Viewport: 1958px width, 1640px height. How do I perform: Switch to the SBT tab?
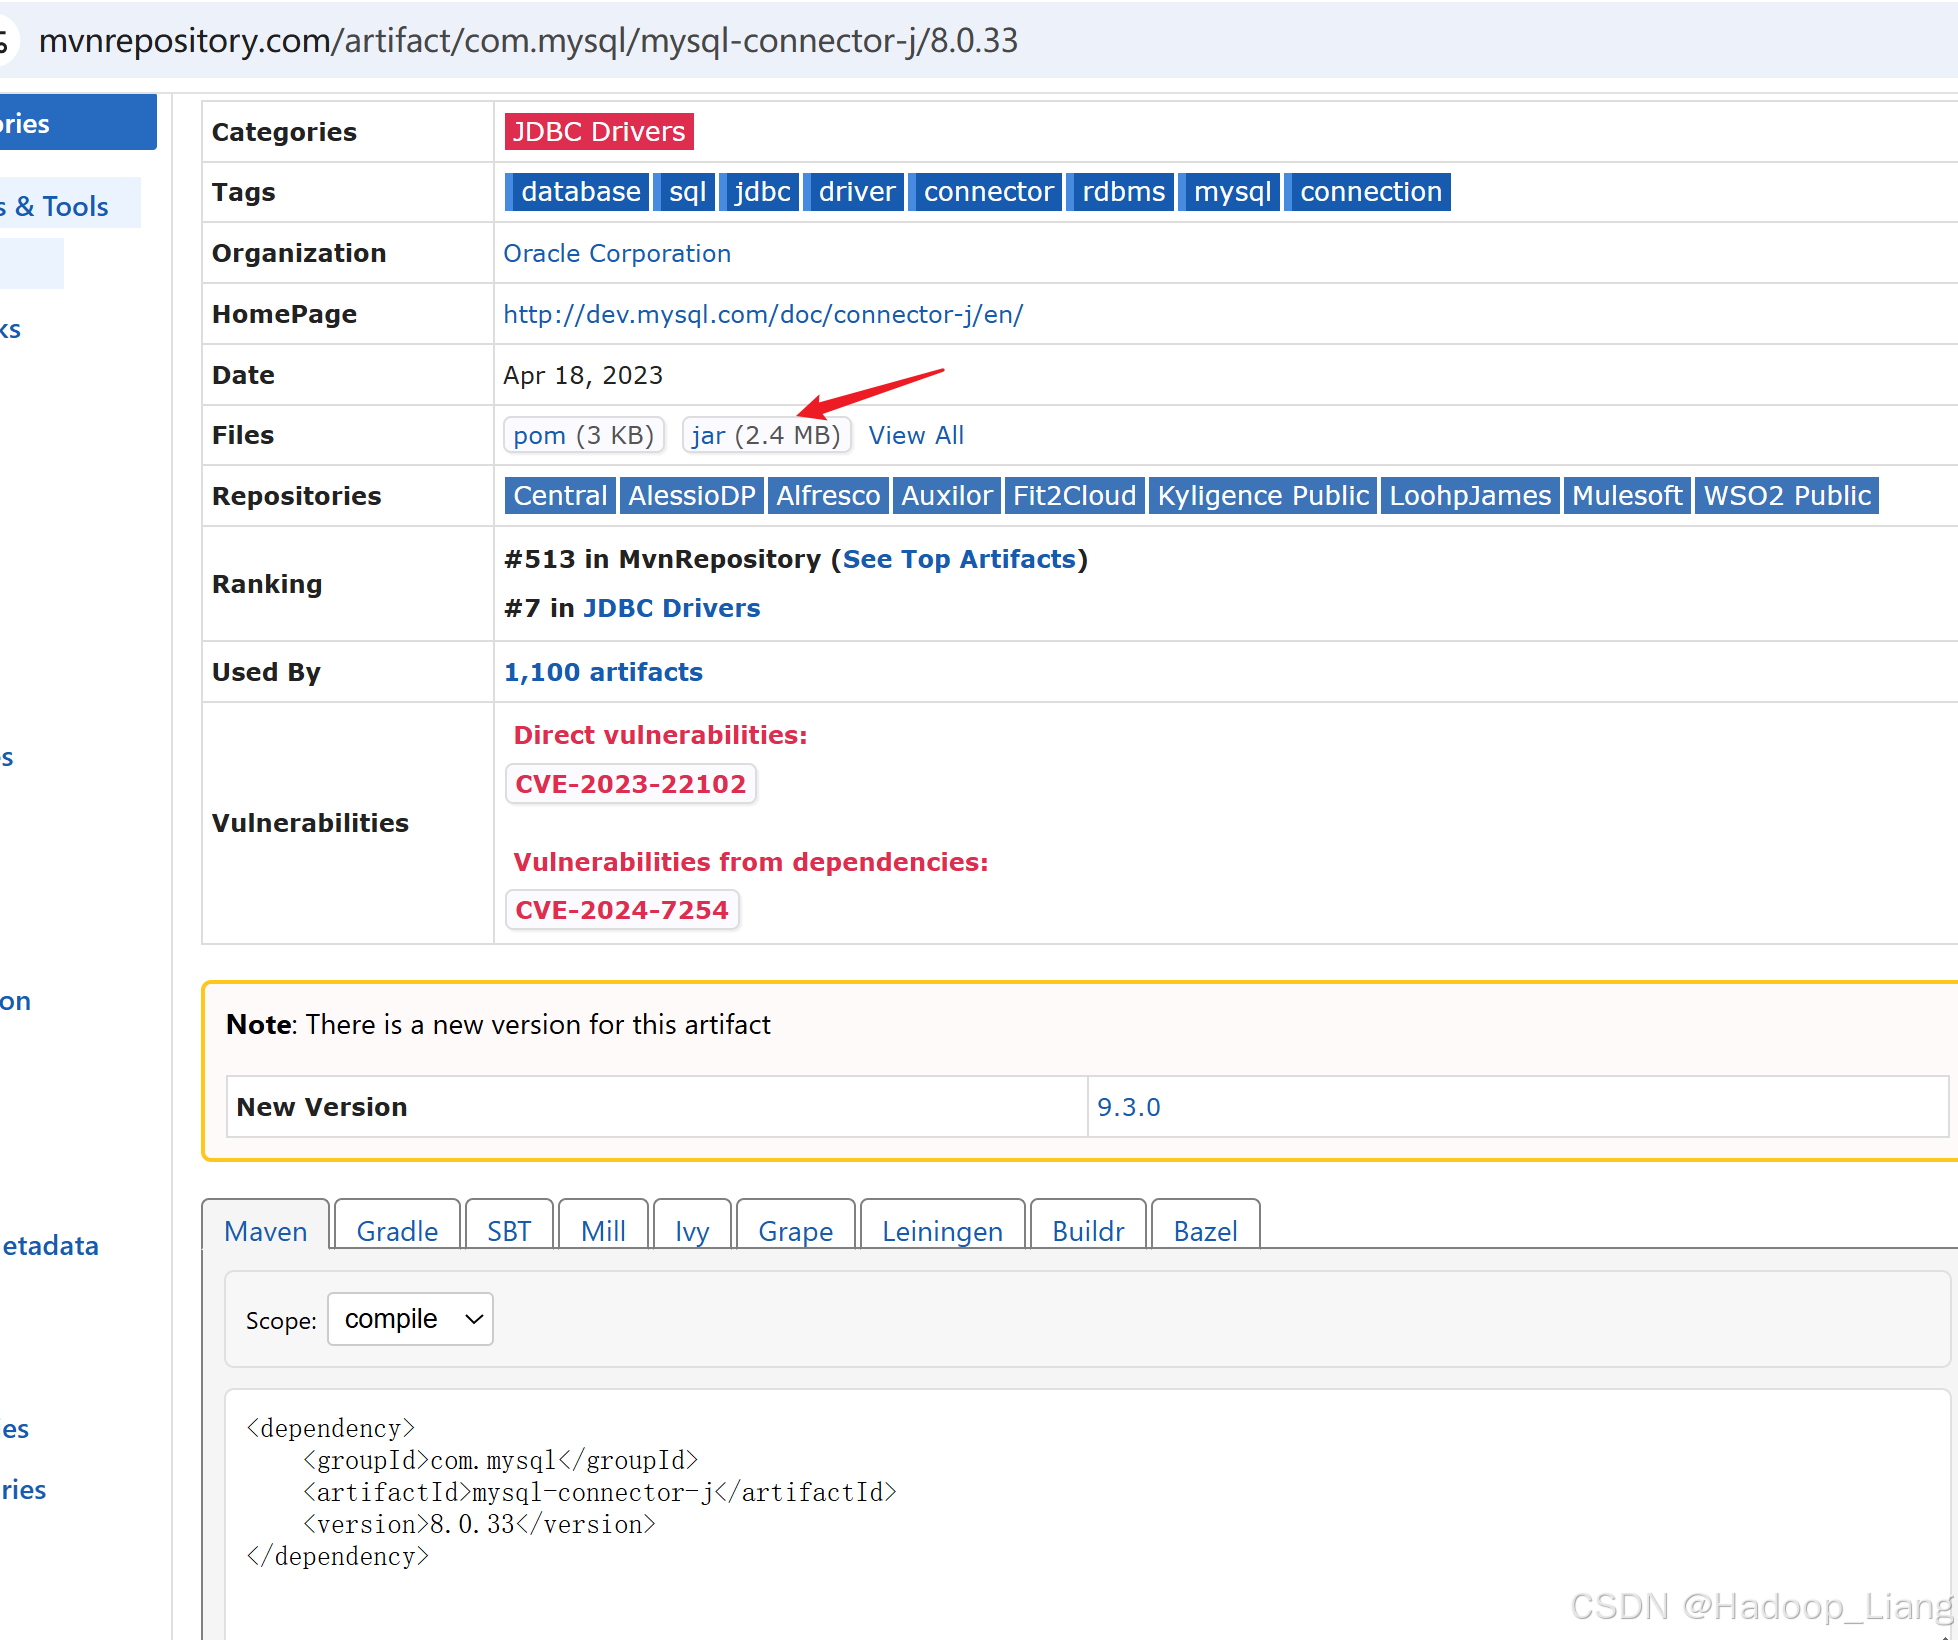point(509,1231)
